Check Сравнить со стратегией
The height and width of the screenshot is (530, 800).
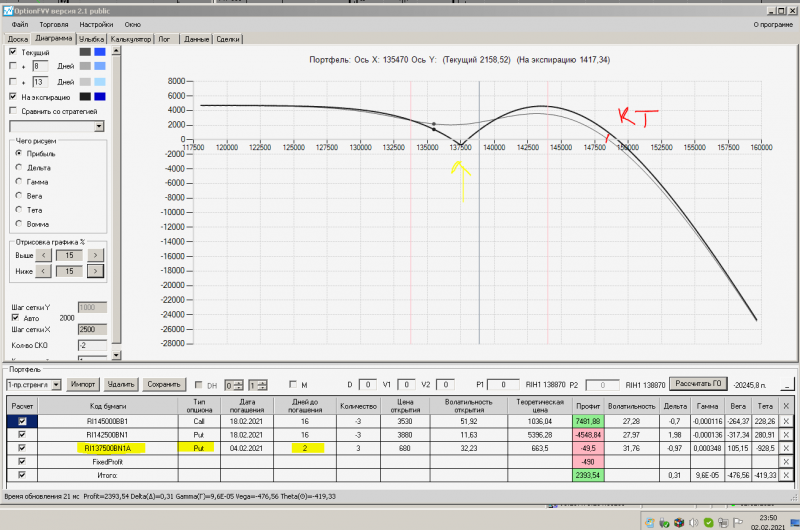(x=13, y=110)
